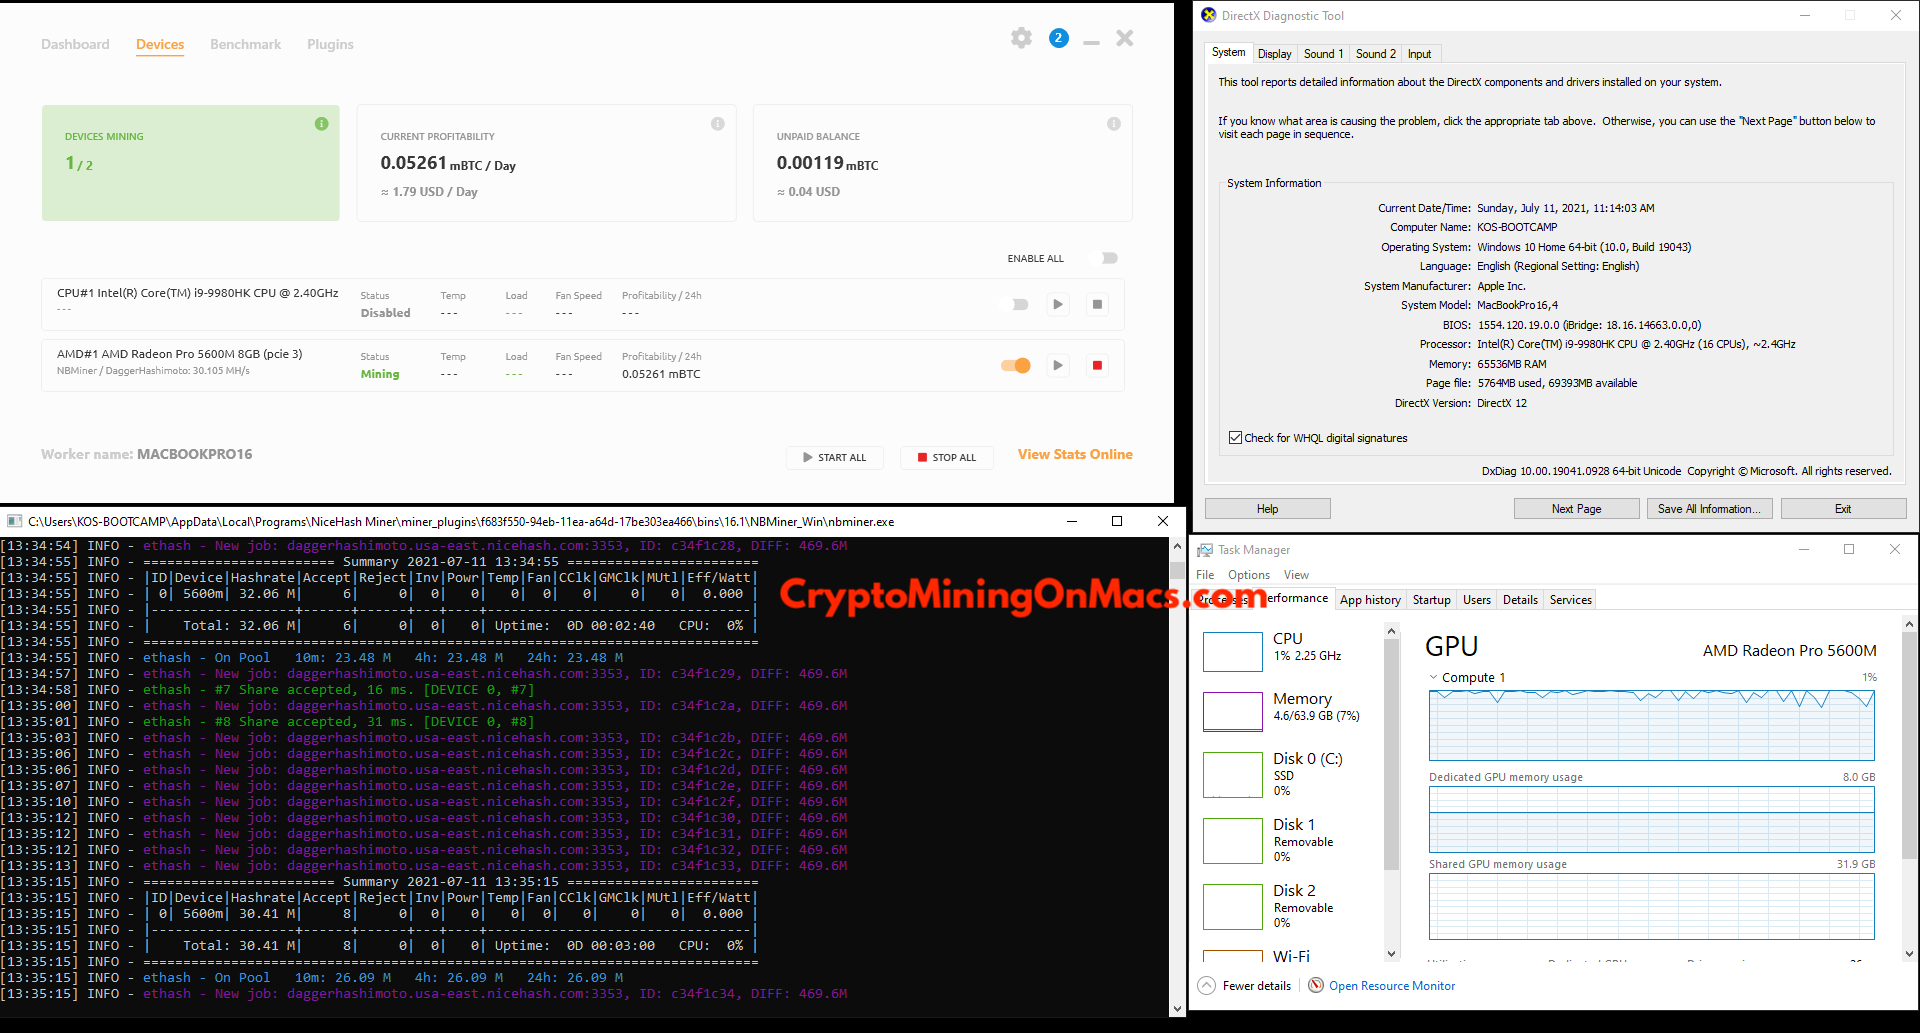The image size is (1920, 1033).
Task: Expand Compute 1 graph dropdown
Action: [1434, 677]
